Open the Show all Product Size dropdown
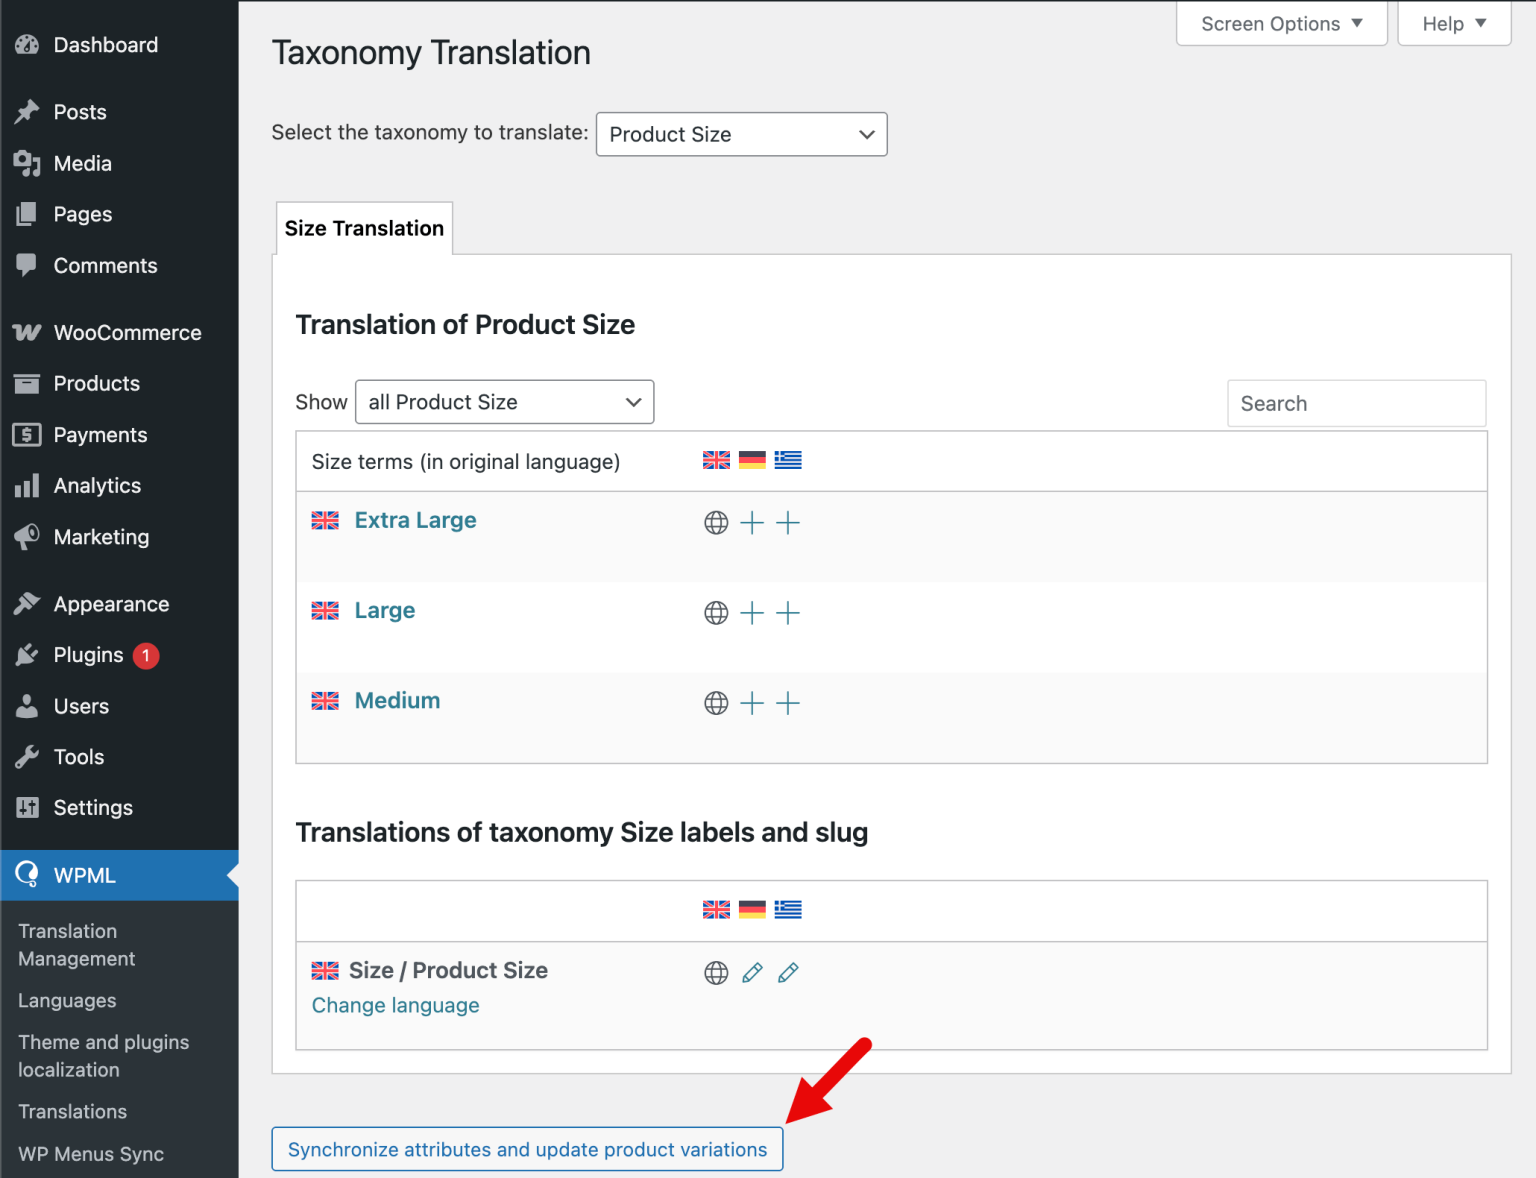Viewport: 1536px width, 1178px height. (504, 402)
